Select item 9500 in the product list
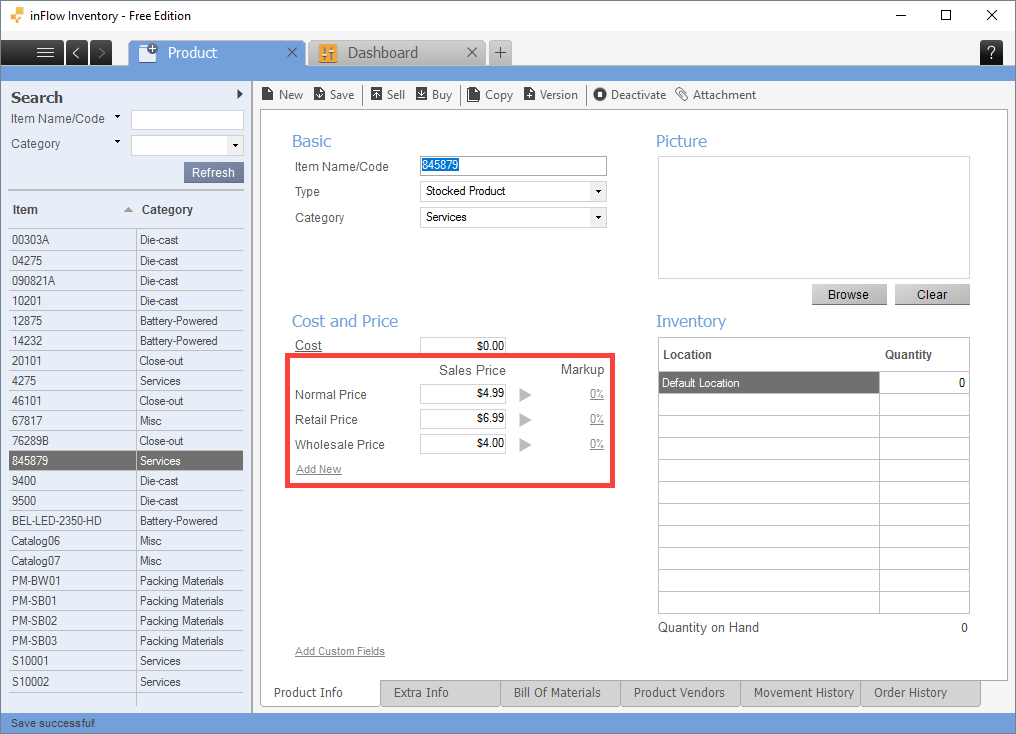 126,501
